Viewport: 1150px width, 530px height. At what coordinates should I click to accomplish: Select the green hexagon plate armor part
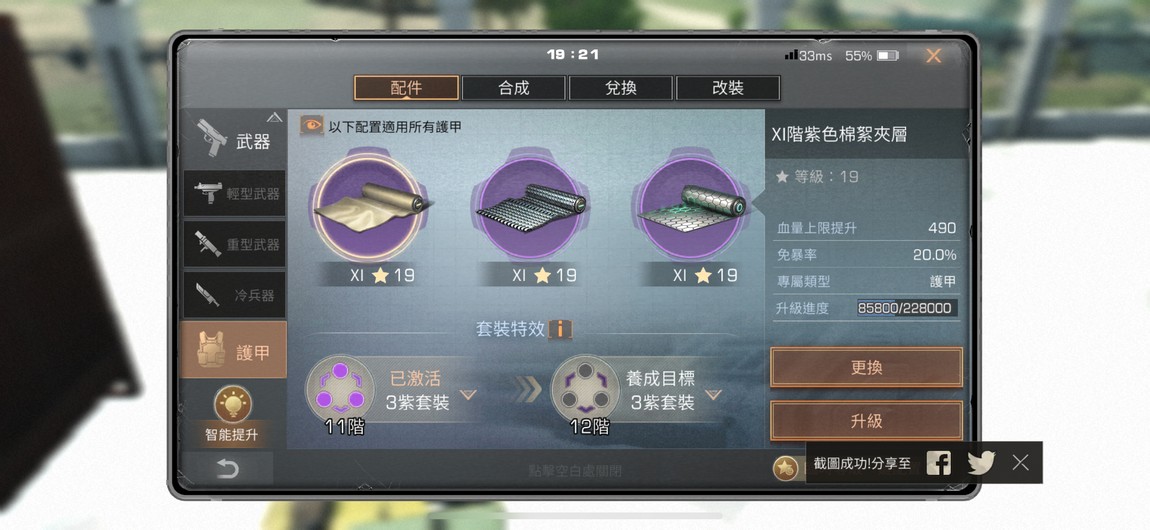[x=690, y=207]
